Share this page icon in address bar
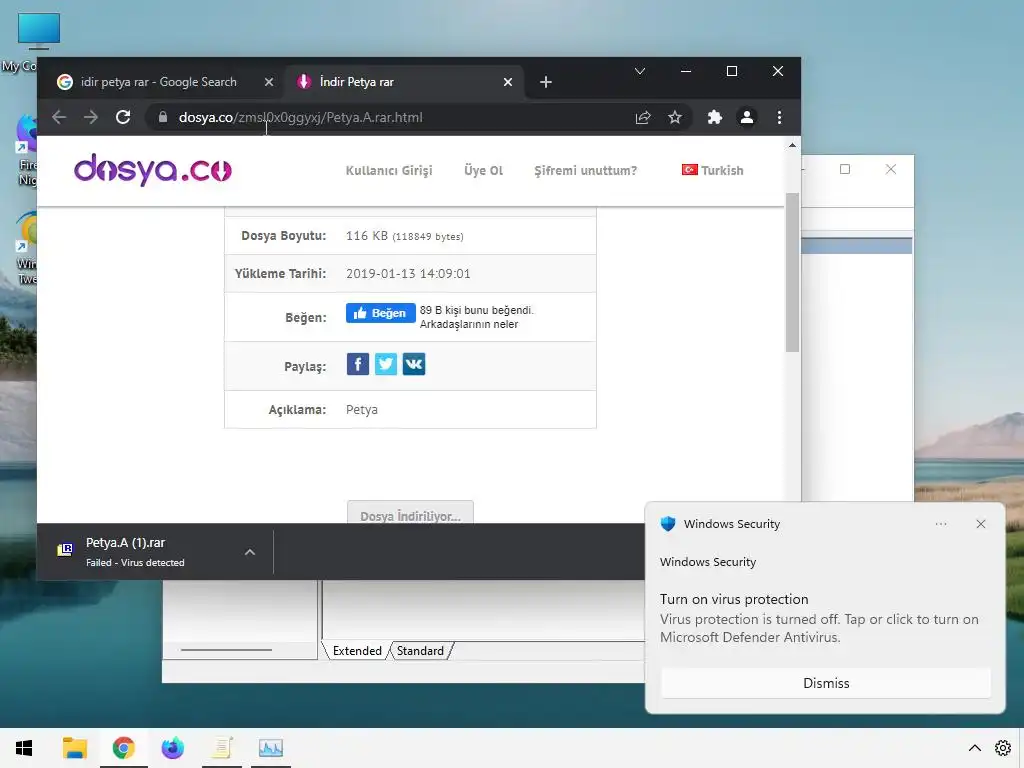The width and height of the screenshot is (1024, 768). 643,118
